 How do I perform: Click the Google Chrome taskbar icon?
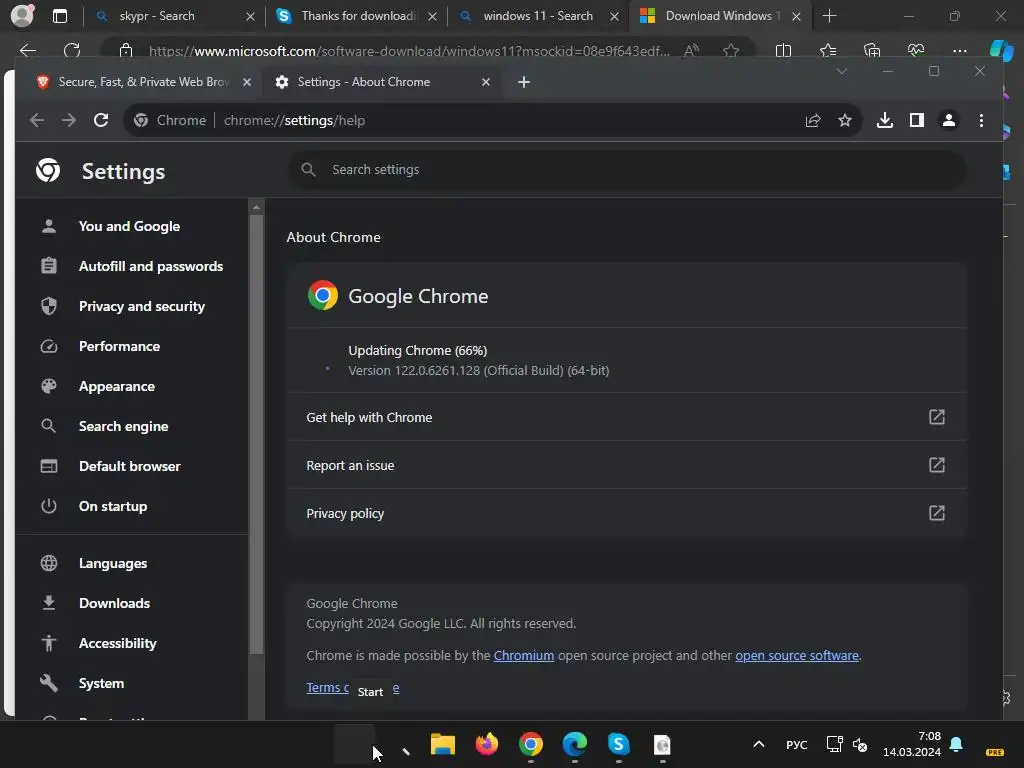(x=531, y=744)
